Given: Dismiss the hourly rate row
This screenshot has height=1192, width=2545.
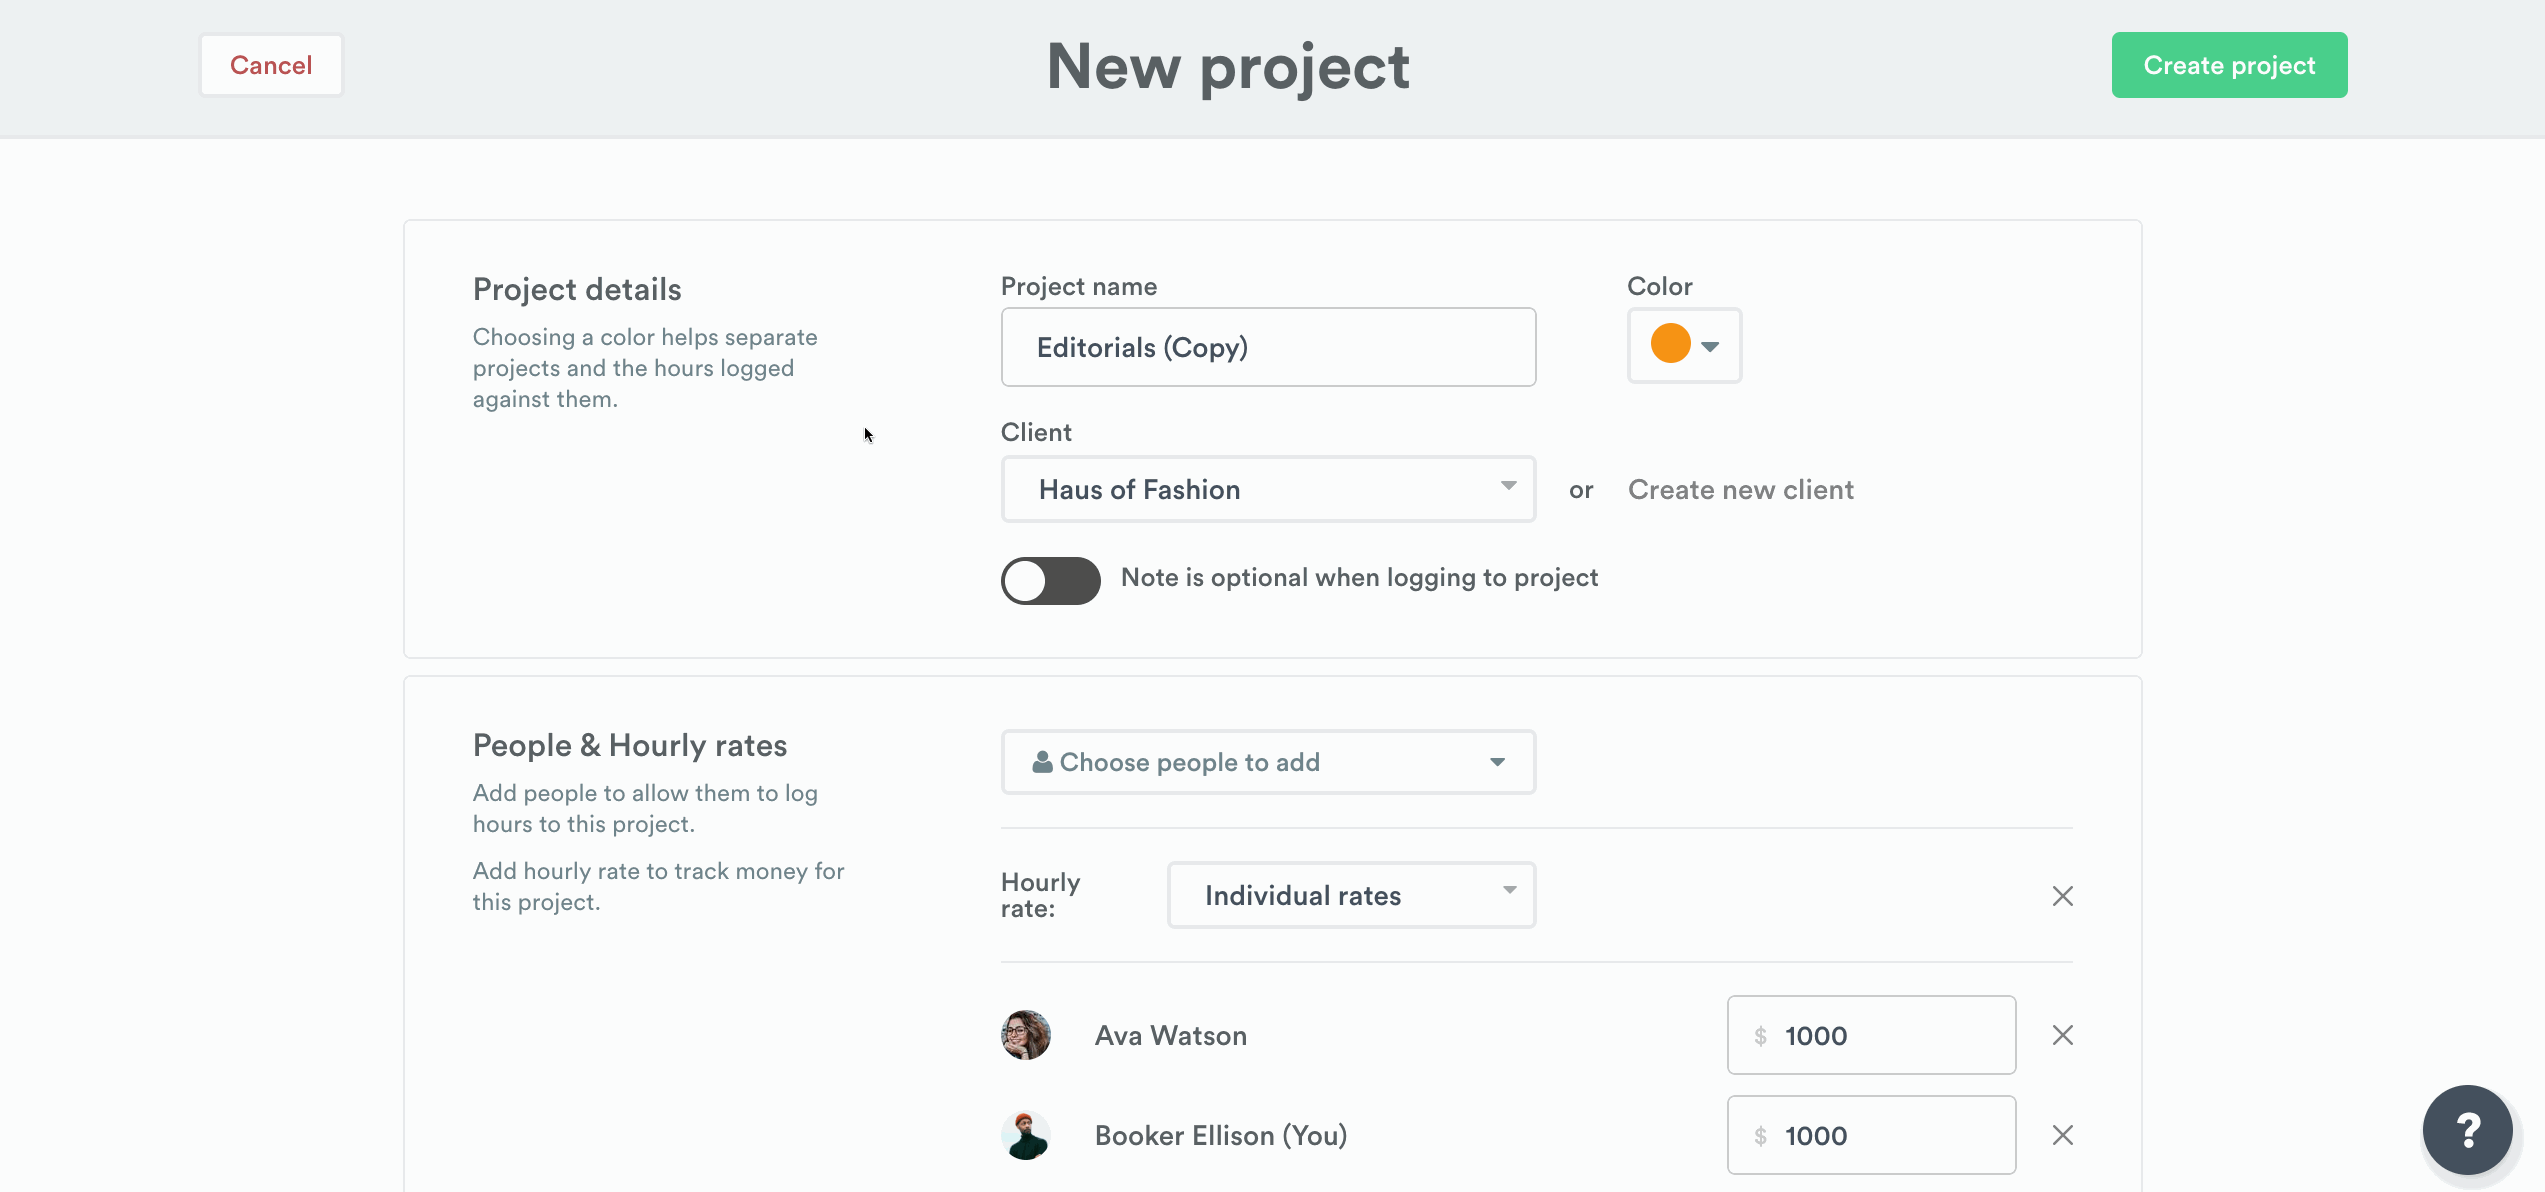Looking at the screenshot, I should 2062,896.
